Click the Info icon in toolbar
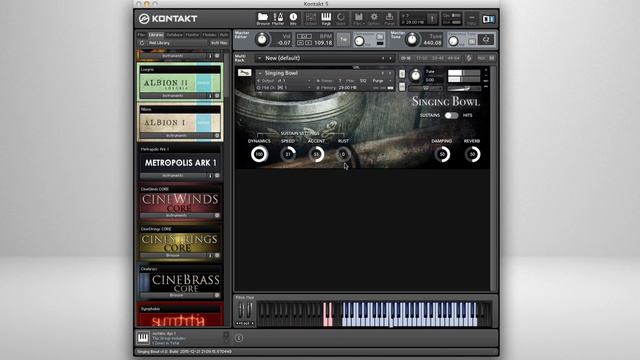640x360 pixels. tap(293, 18)
